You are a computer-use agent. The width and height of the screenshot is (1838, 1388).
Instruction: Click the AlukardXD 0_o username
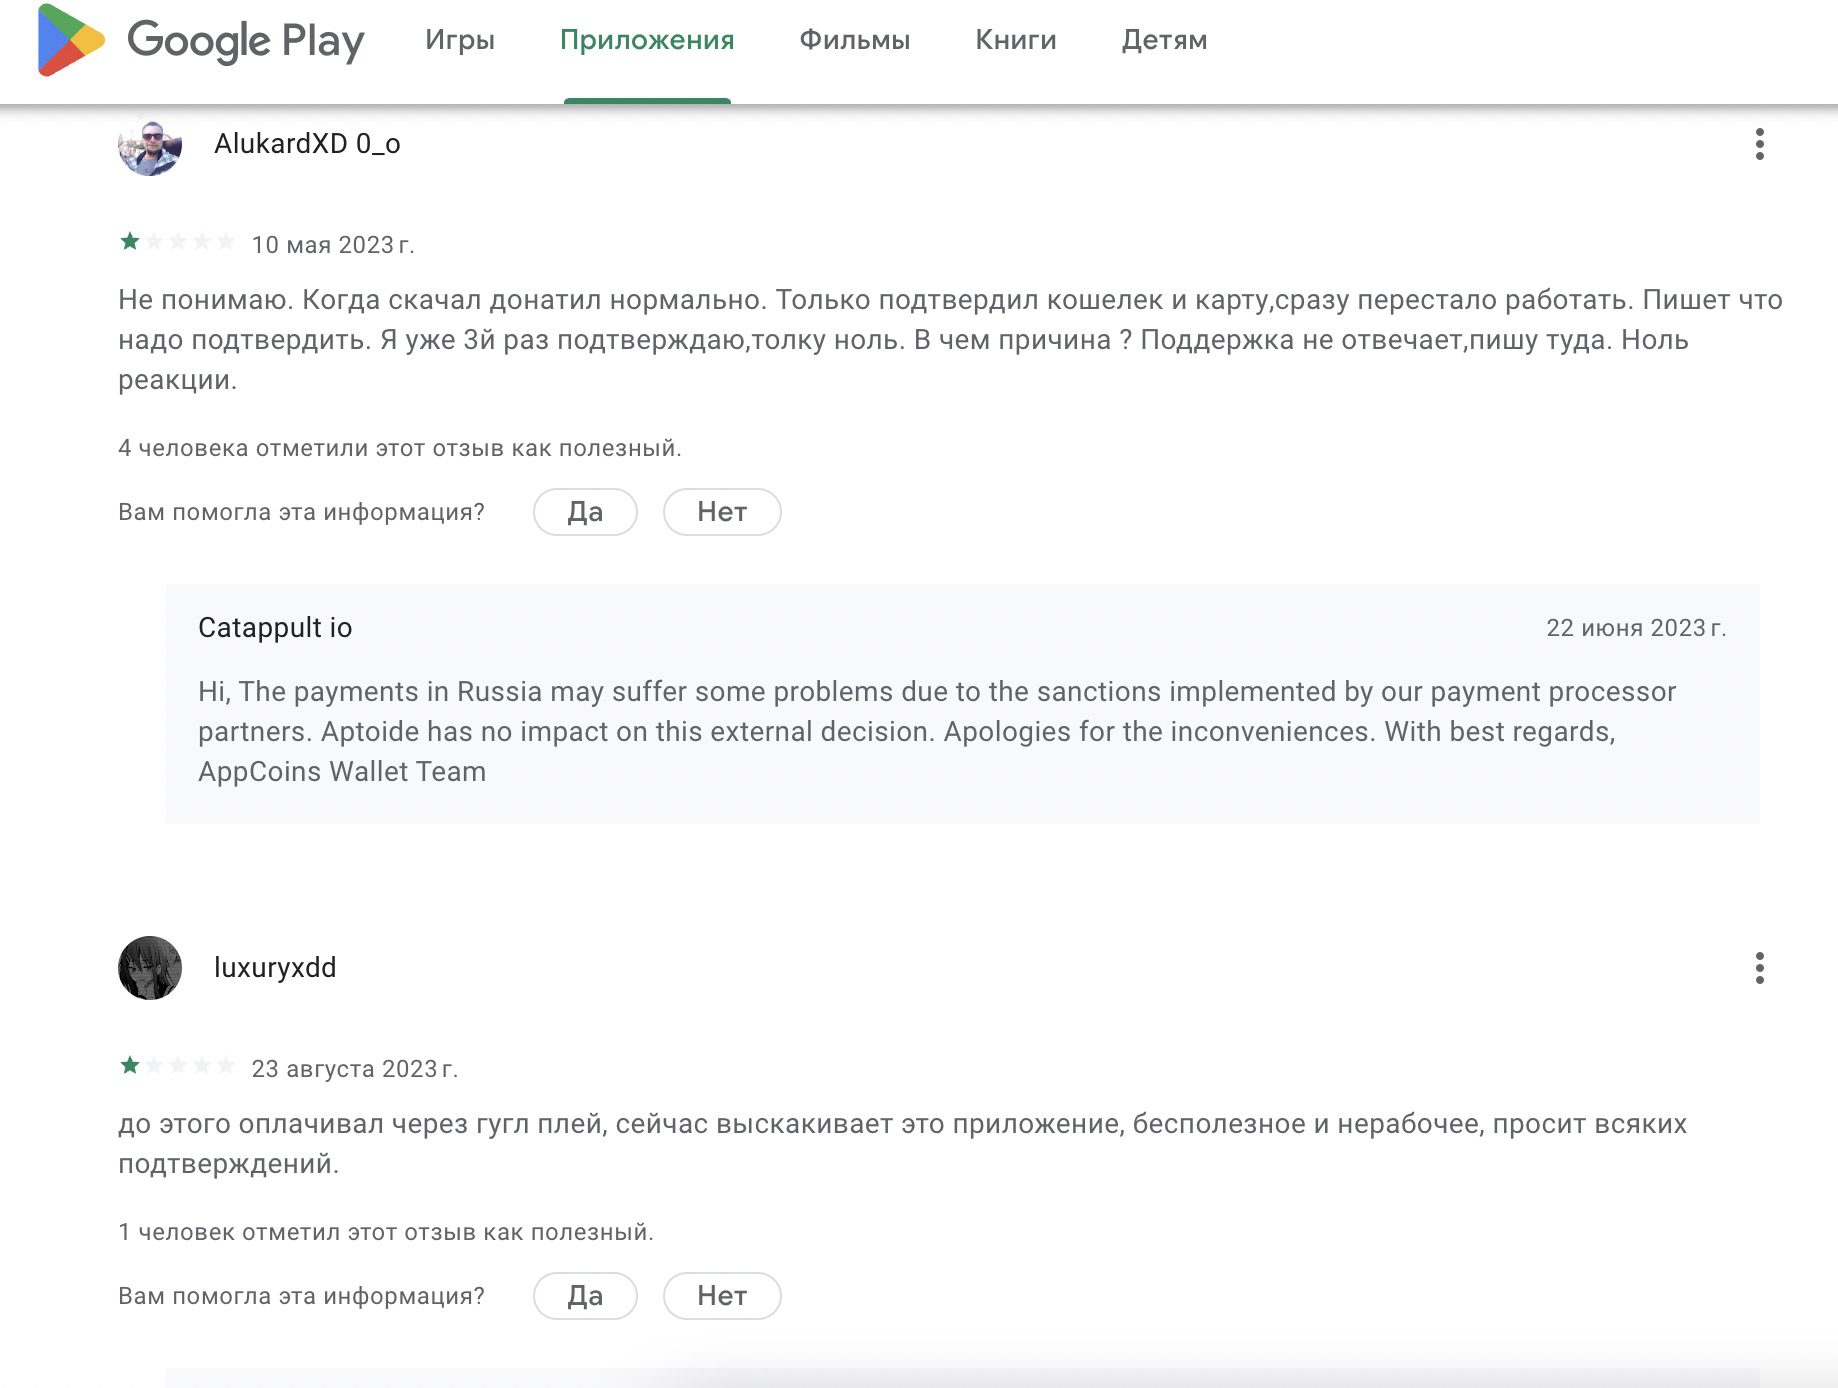(307, 144)
